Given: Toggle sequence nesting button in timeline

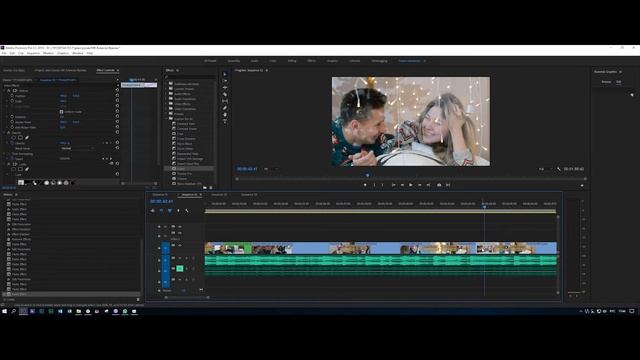Looking at the screenshot, I should (153, 211).
